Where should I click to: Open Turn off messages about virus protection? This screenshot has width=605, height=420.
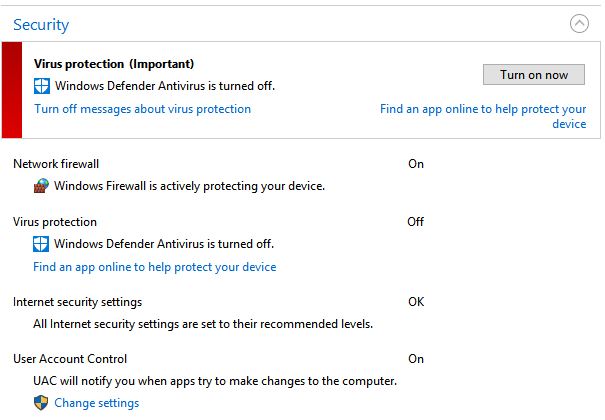coord(142,109)
